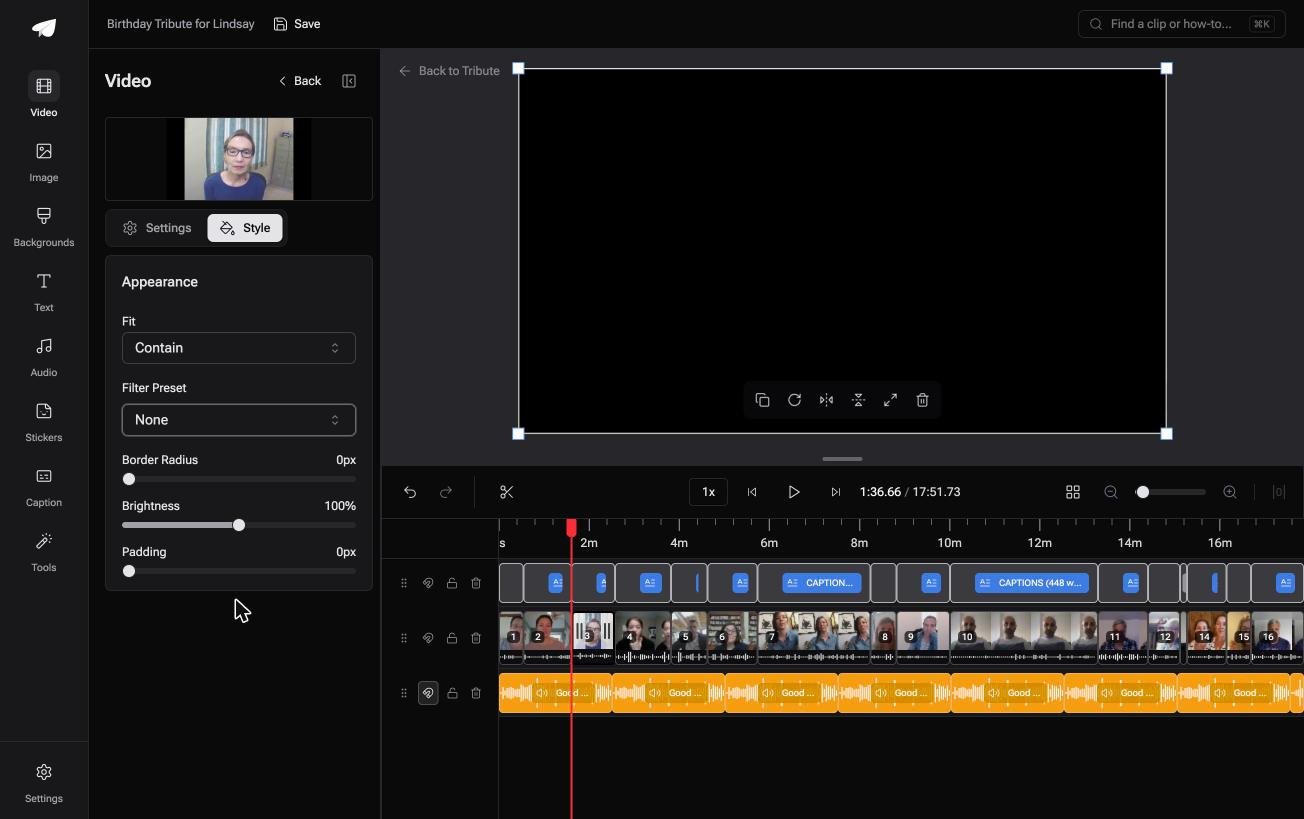Delete the selected video using the canvas trash icon
Image resolution: width=1304 pixels, height=819 pixels.
point(922,400)
